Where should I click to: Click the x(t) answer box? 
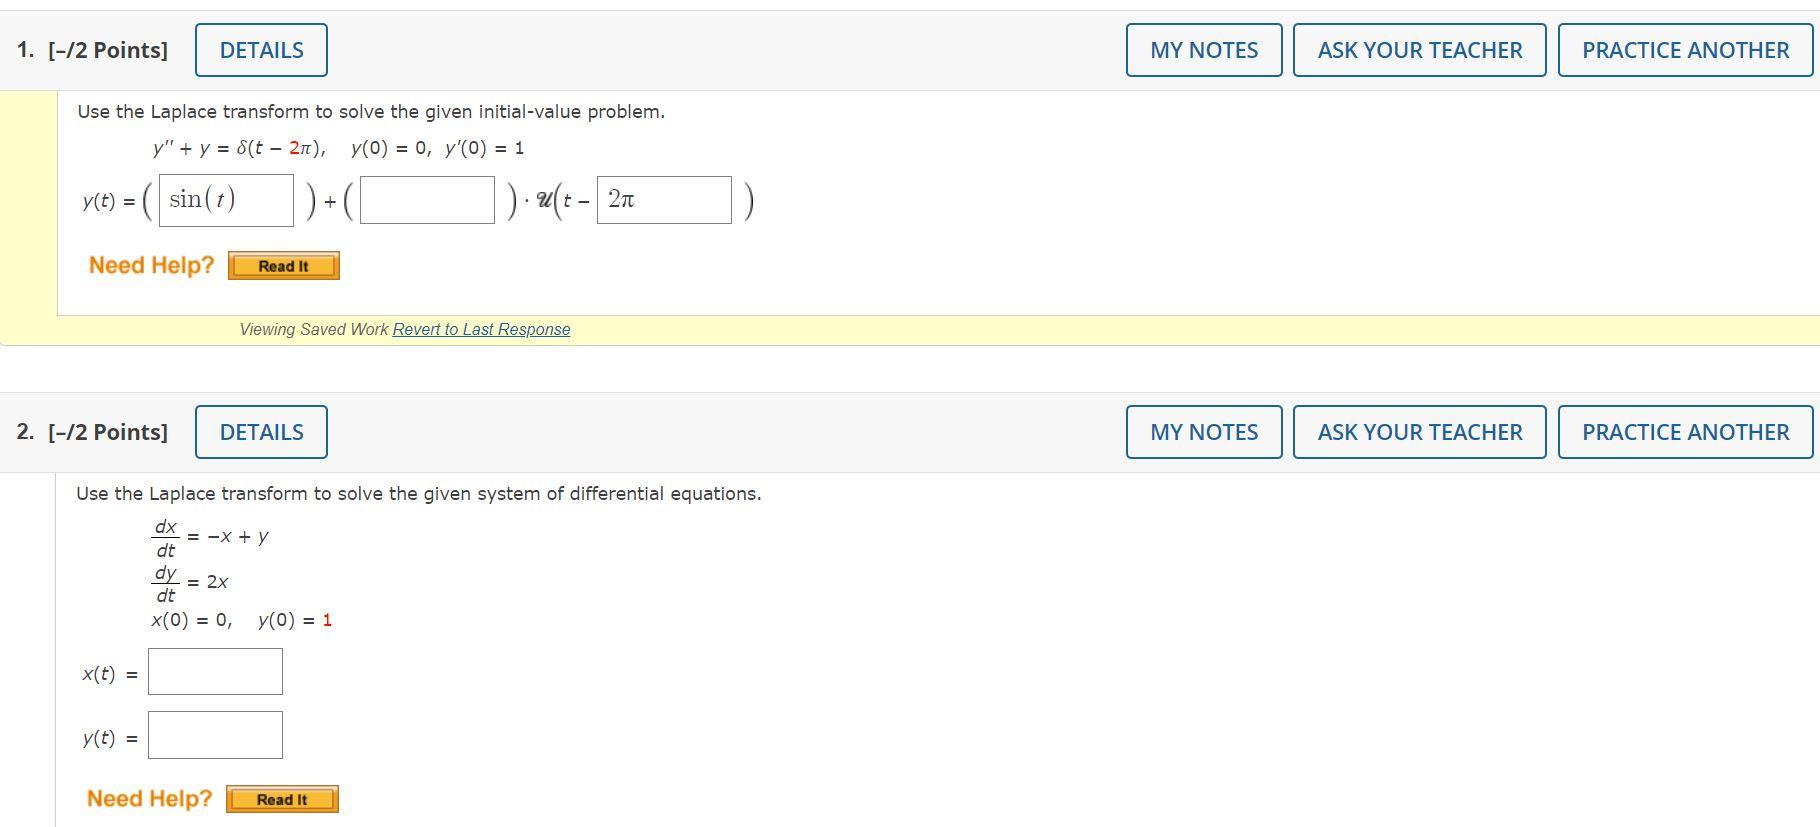tap(215, 672)
